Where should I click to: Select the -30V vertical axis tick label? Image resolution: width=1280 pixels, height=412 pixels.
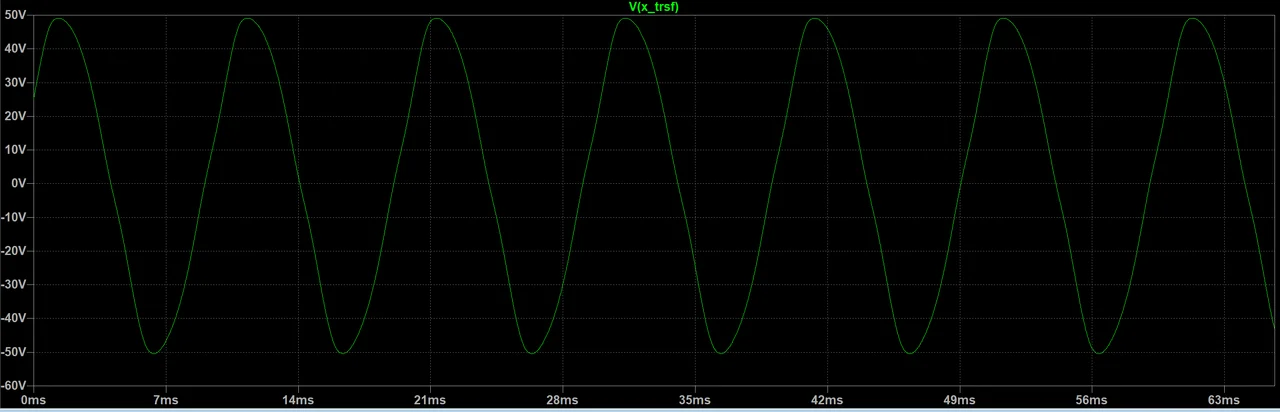click(13, 285)
